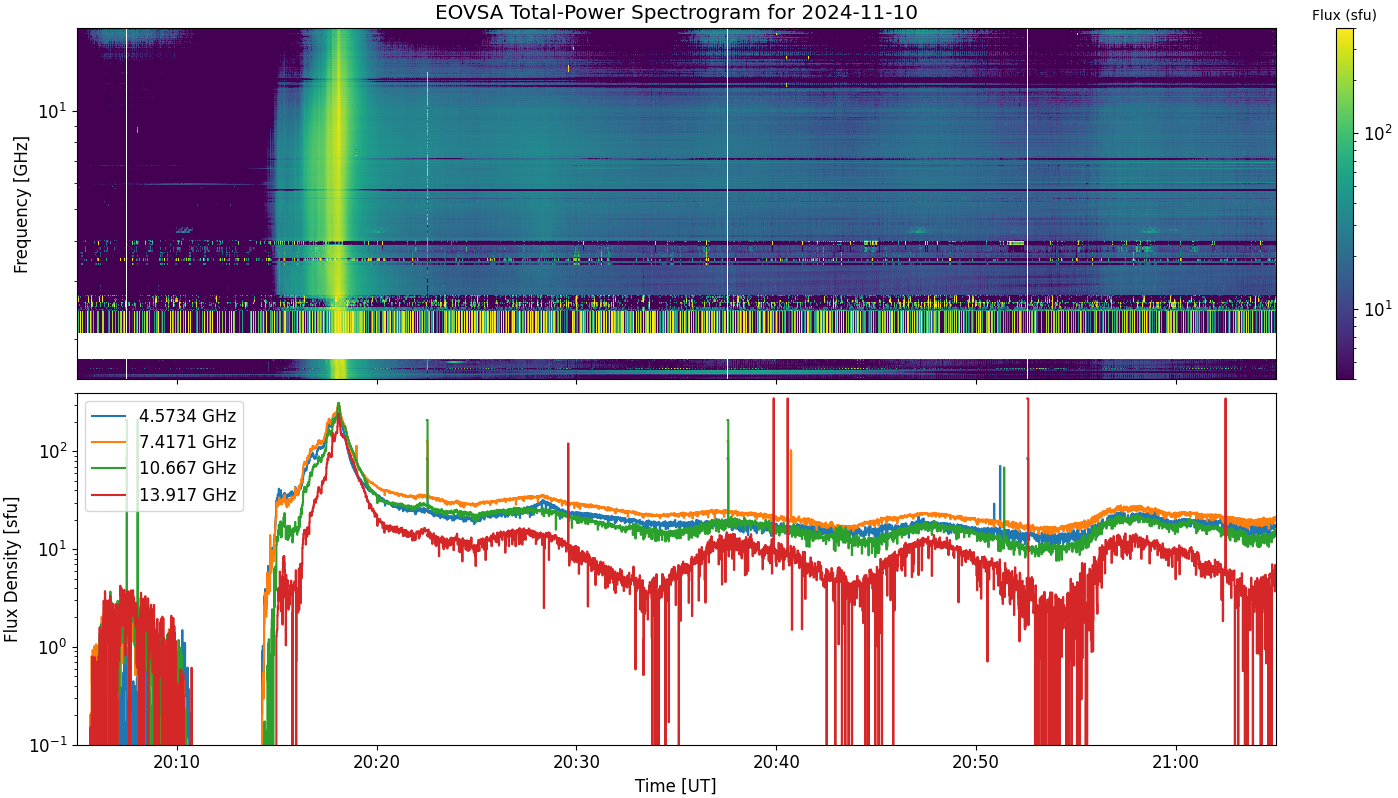Image resolution: width=1398 pixels, height=798 pixels.
Task: Click the 20:40 time tick label
Action: point(776,762)
